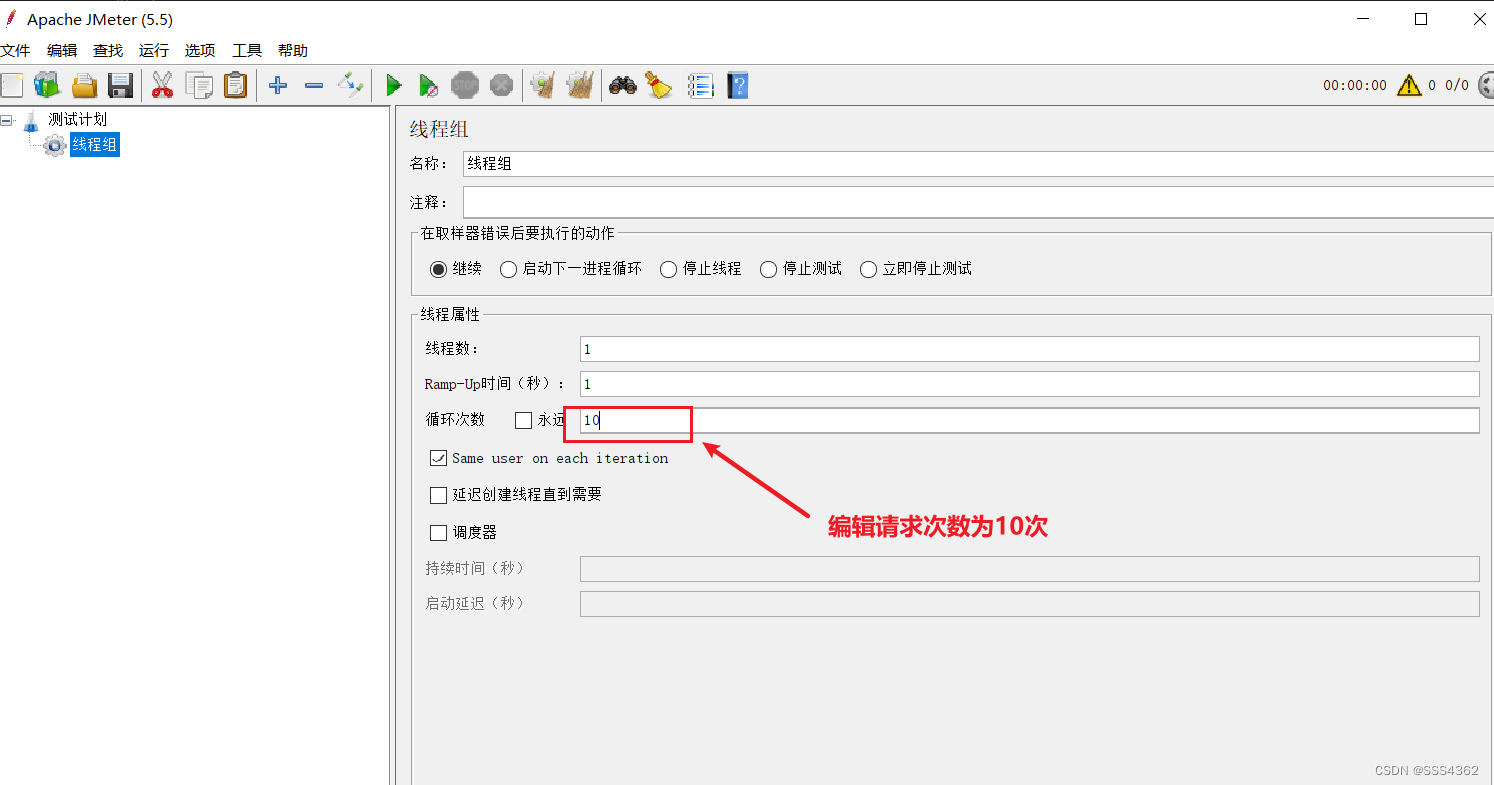Open the 运行 menu

click(x=154, y=51)
